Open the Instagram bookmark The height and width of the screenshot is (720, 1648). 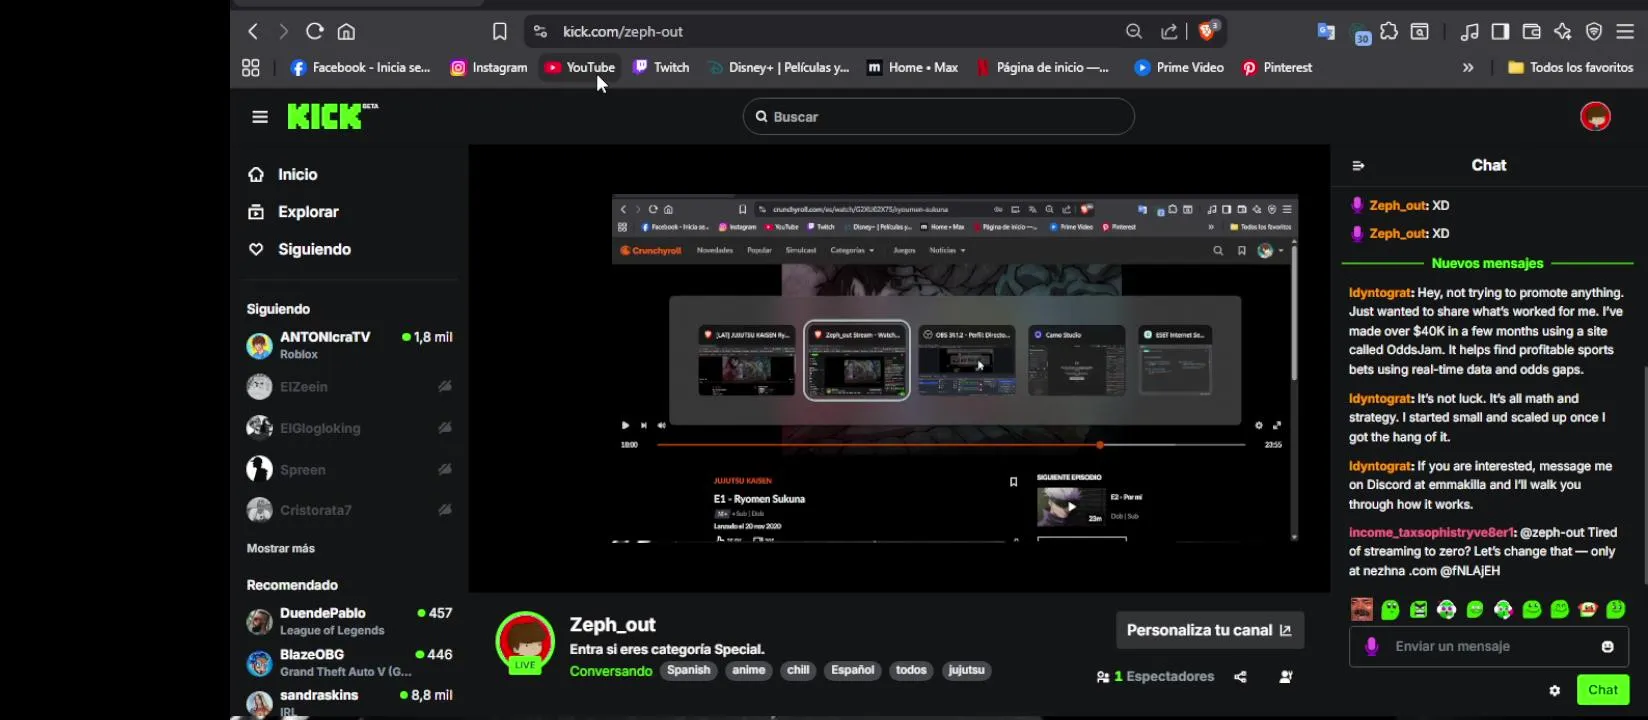pos(489,68)
